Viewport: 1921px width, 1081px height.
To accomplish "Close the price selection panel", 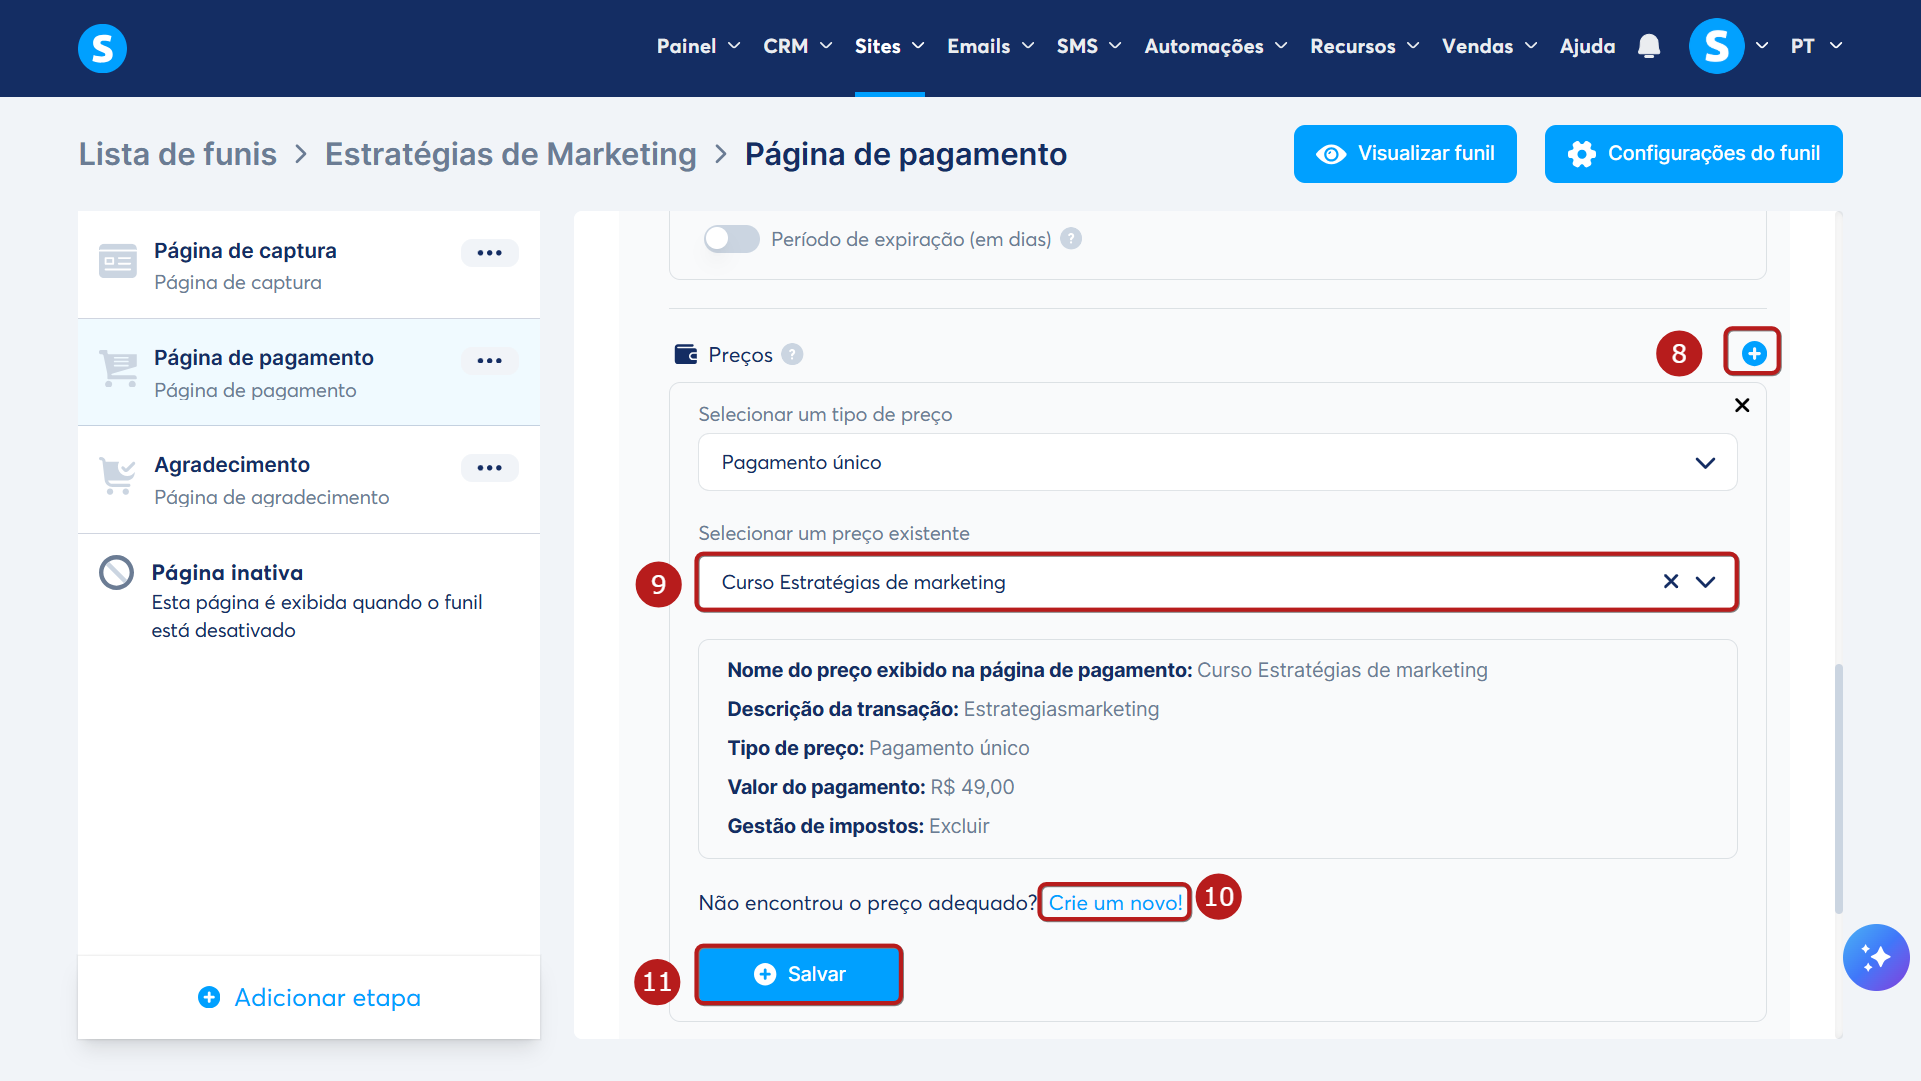I will [1741, 405].
